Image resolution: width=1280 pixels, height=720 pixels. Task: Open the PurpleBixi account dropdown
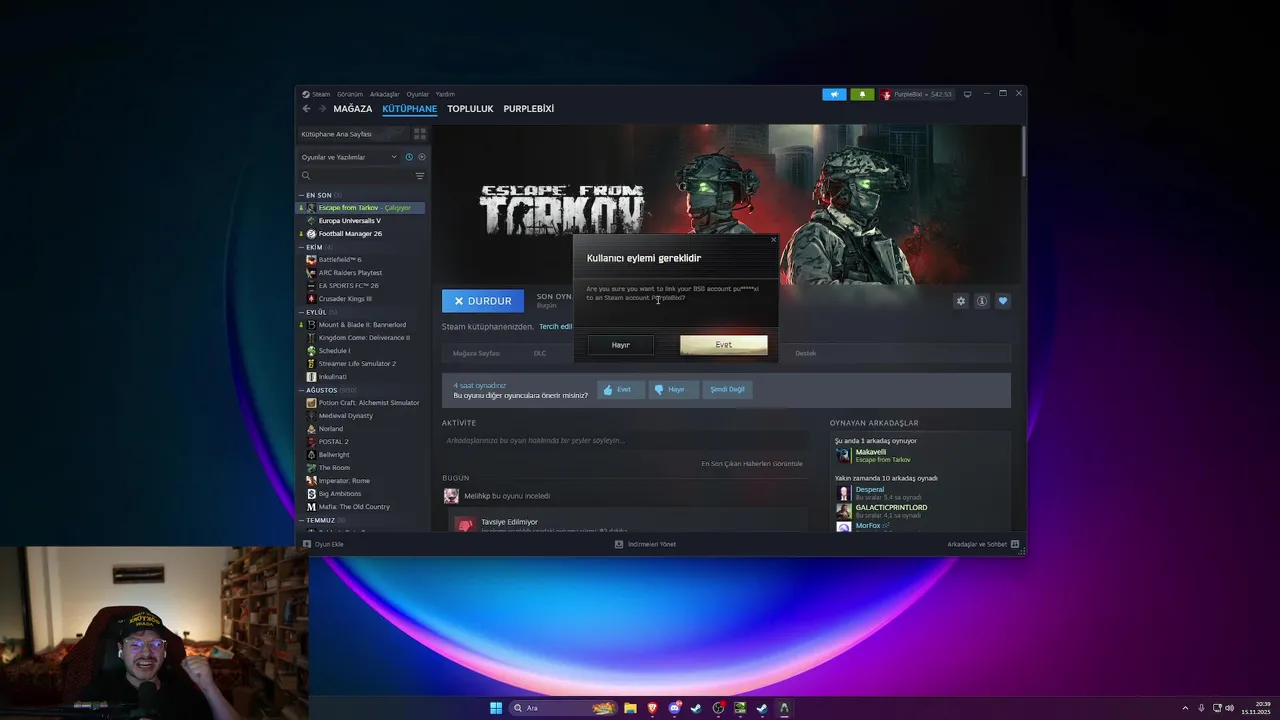916,94
